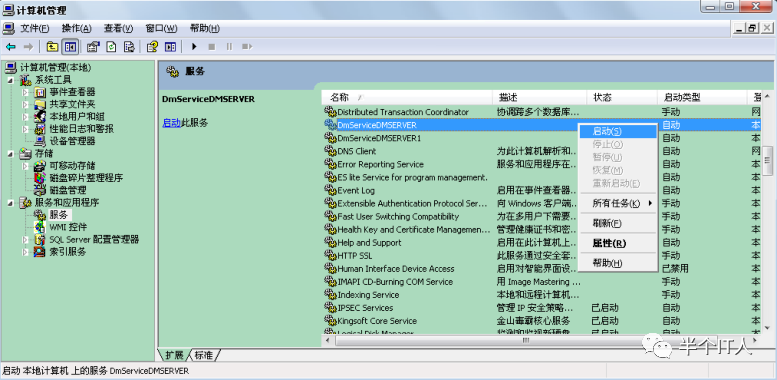Select the WMI 控件 tree node
This screenshot has width=777, height=380.
68,227
